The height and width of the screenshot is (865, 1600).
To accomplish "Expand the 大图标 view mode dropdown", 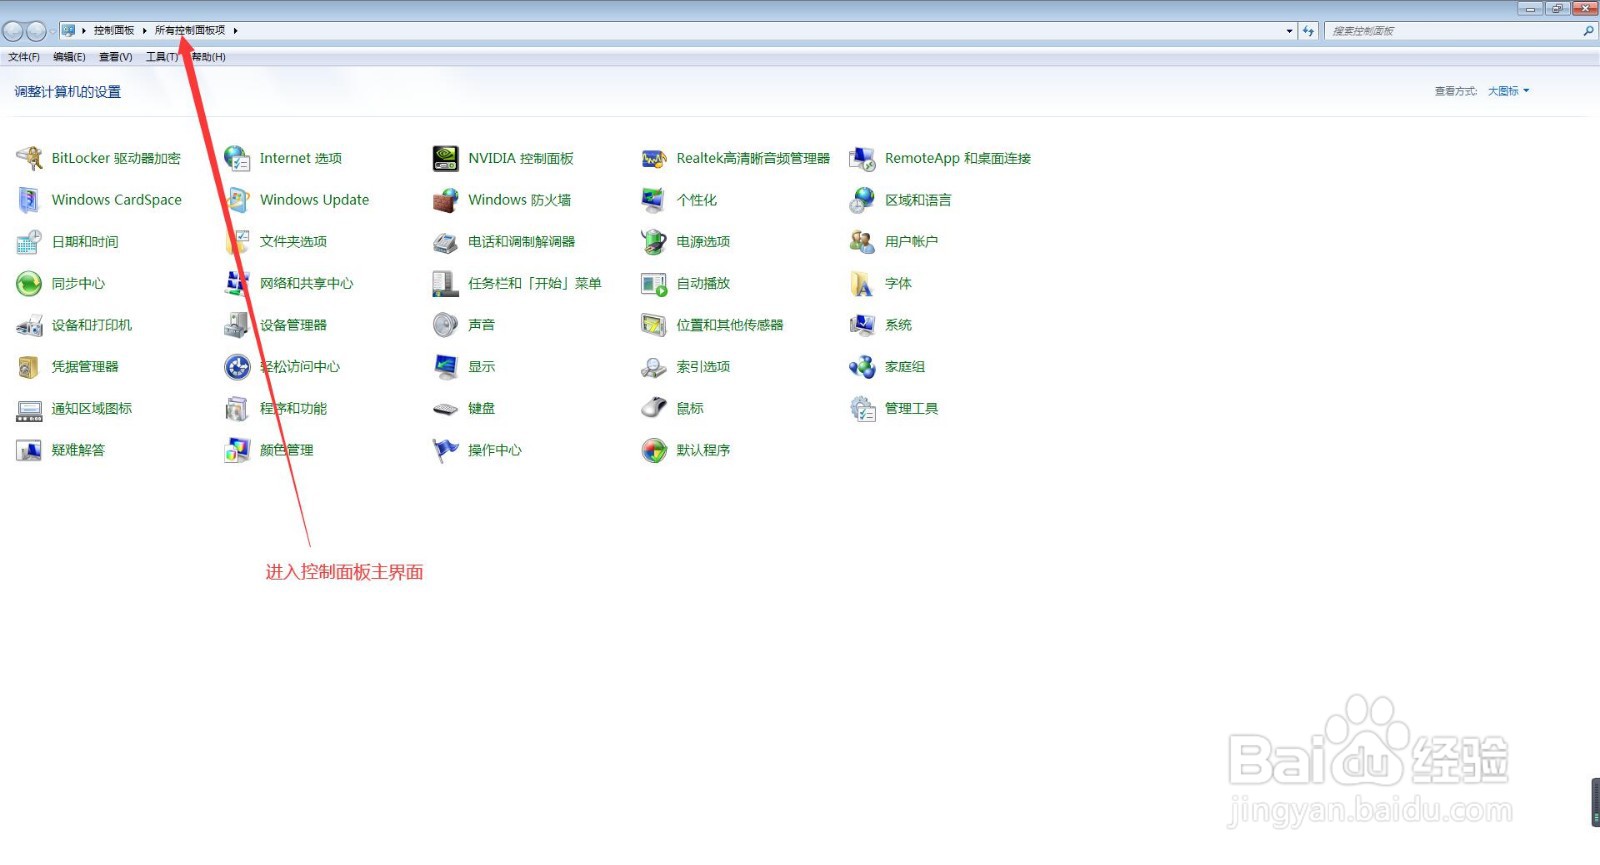I will 1508,91.
